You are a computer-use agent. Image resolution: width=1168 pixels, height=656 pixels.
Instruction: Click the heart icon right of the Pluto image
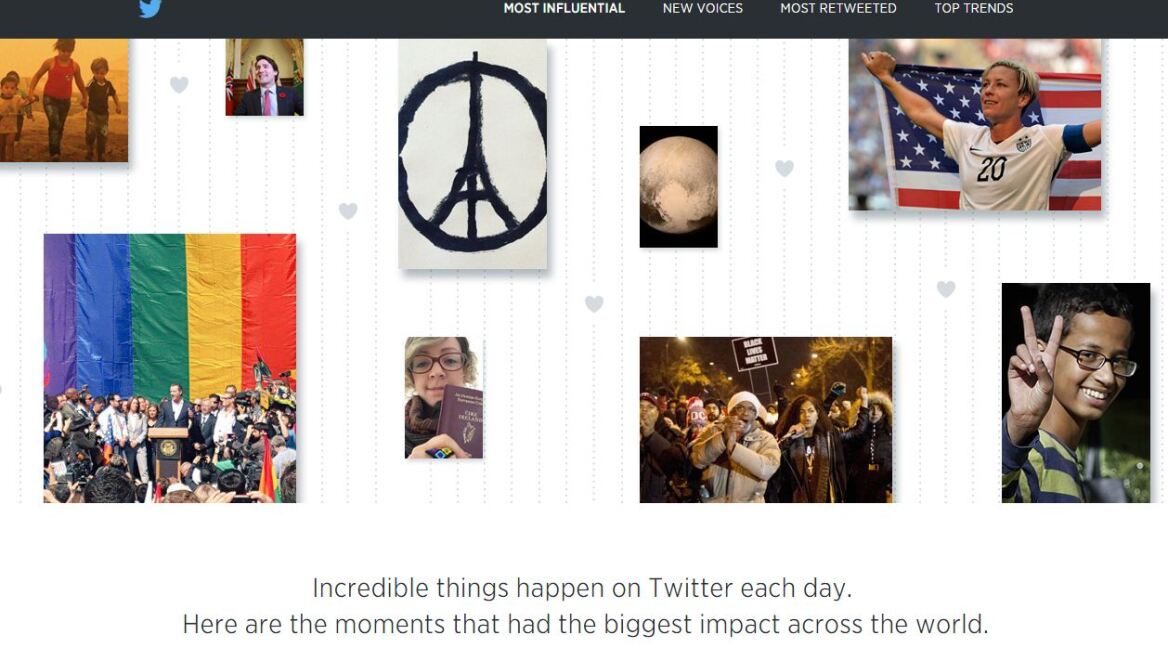pyautogui.click(x=784, y=168)
